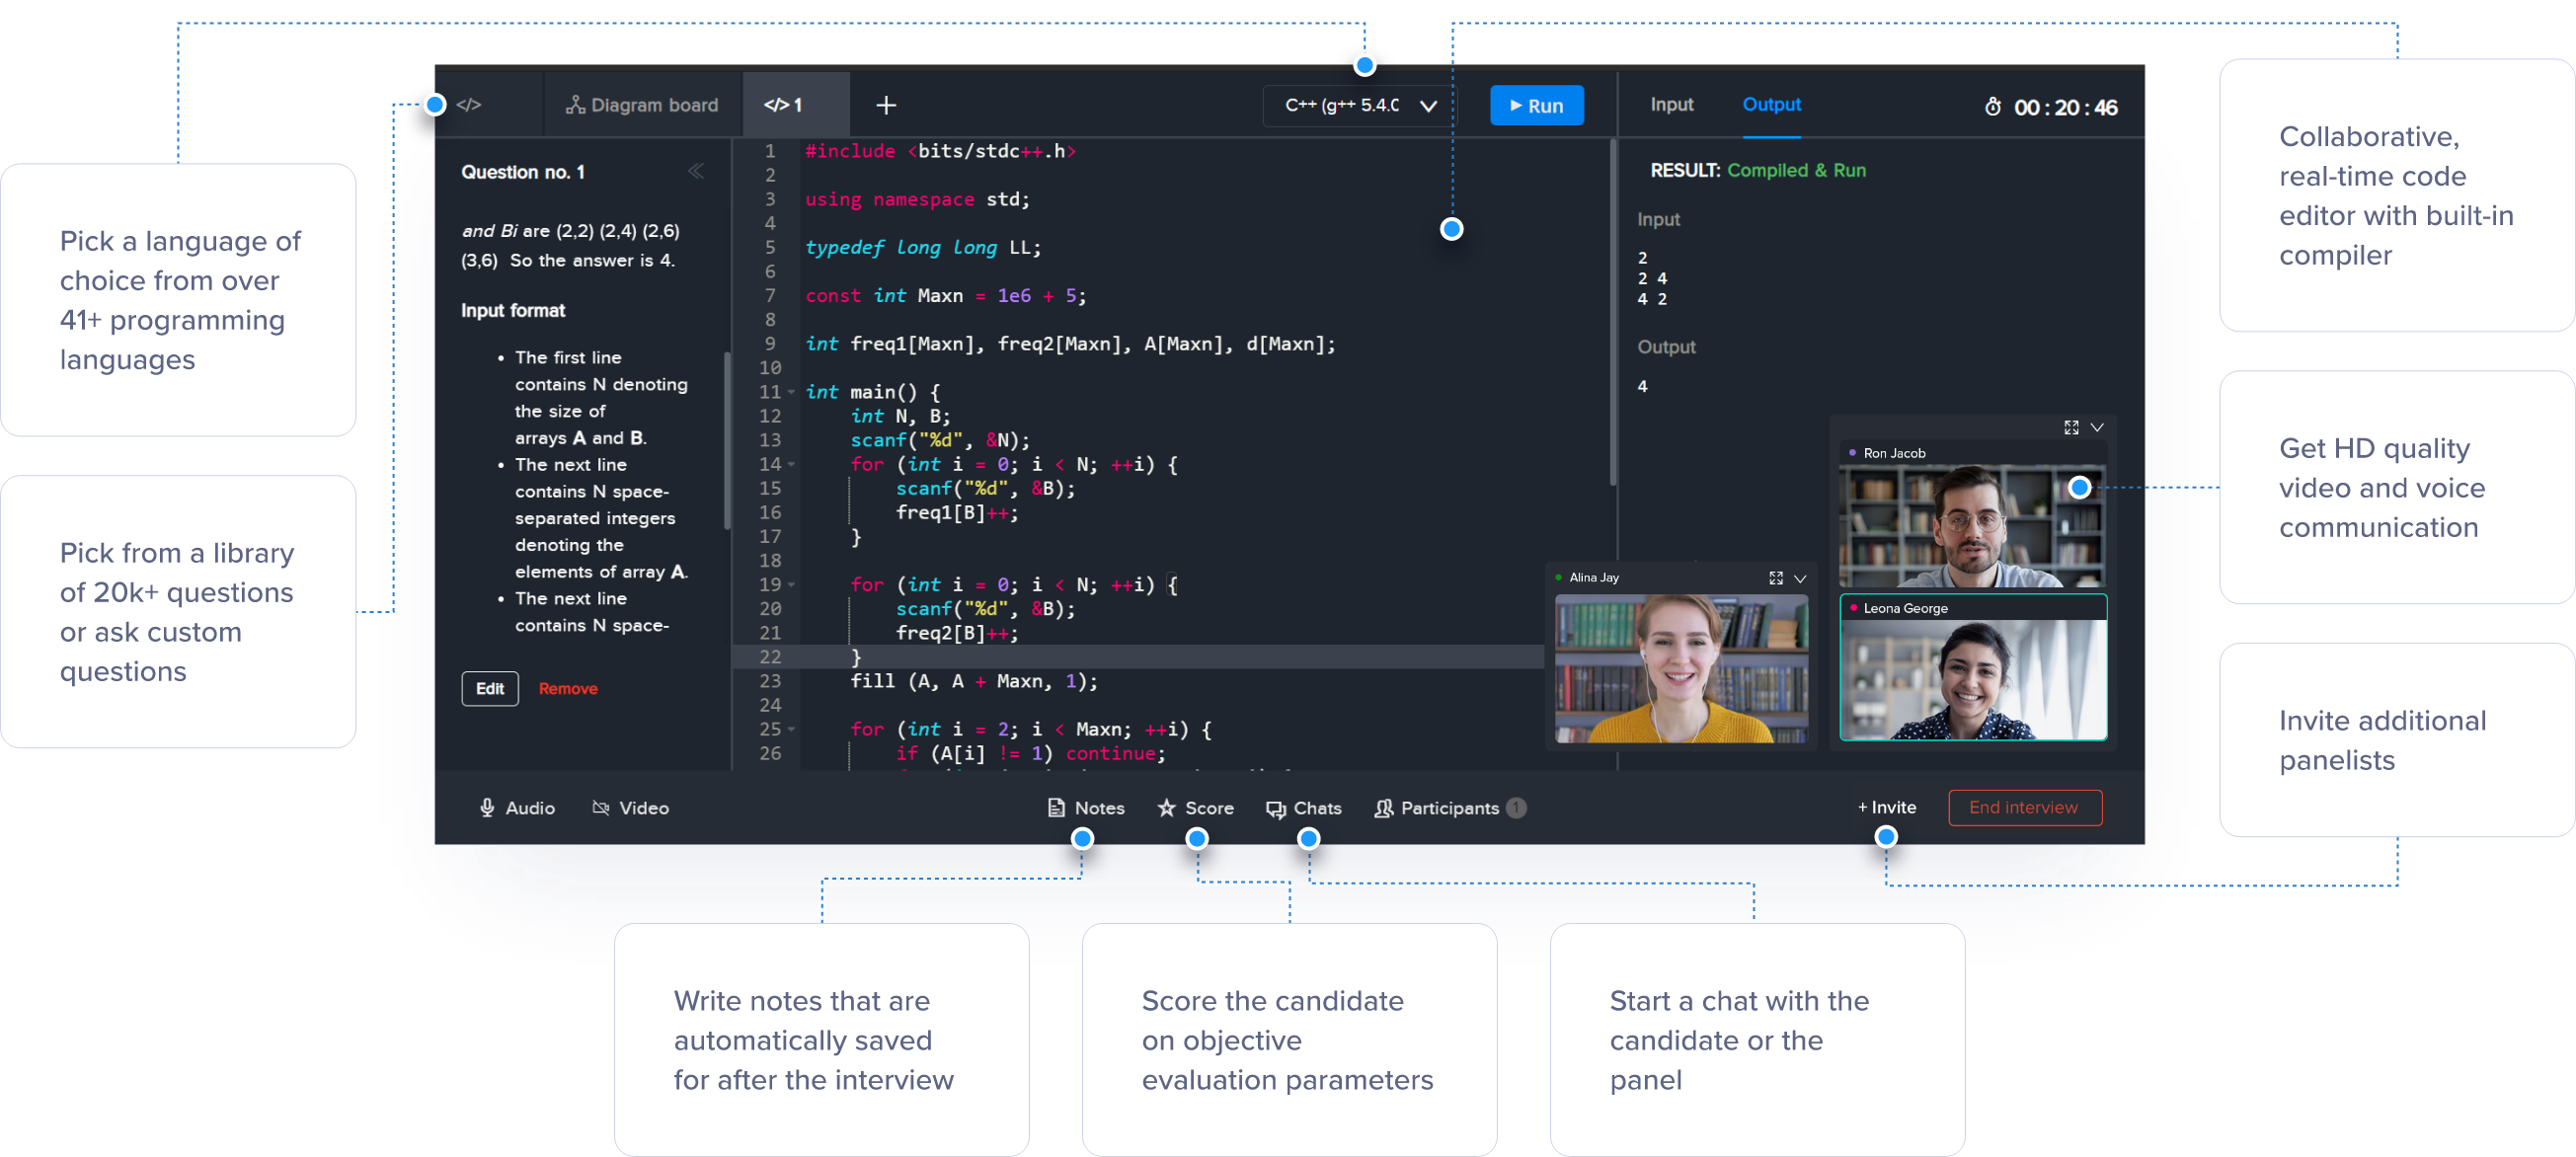The height and width of the screenshot is (1157, 2576).
Task: Open the Score panel
Action: [x=1195, y=808]
